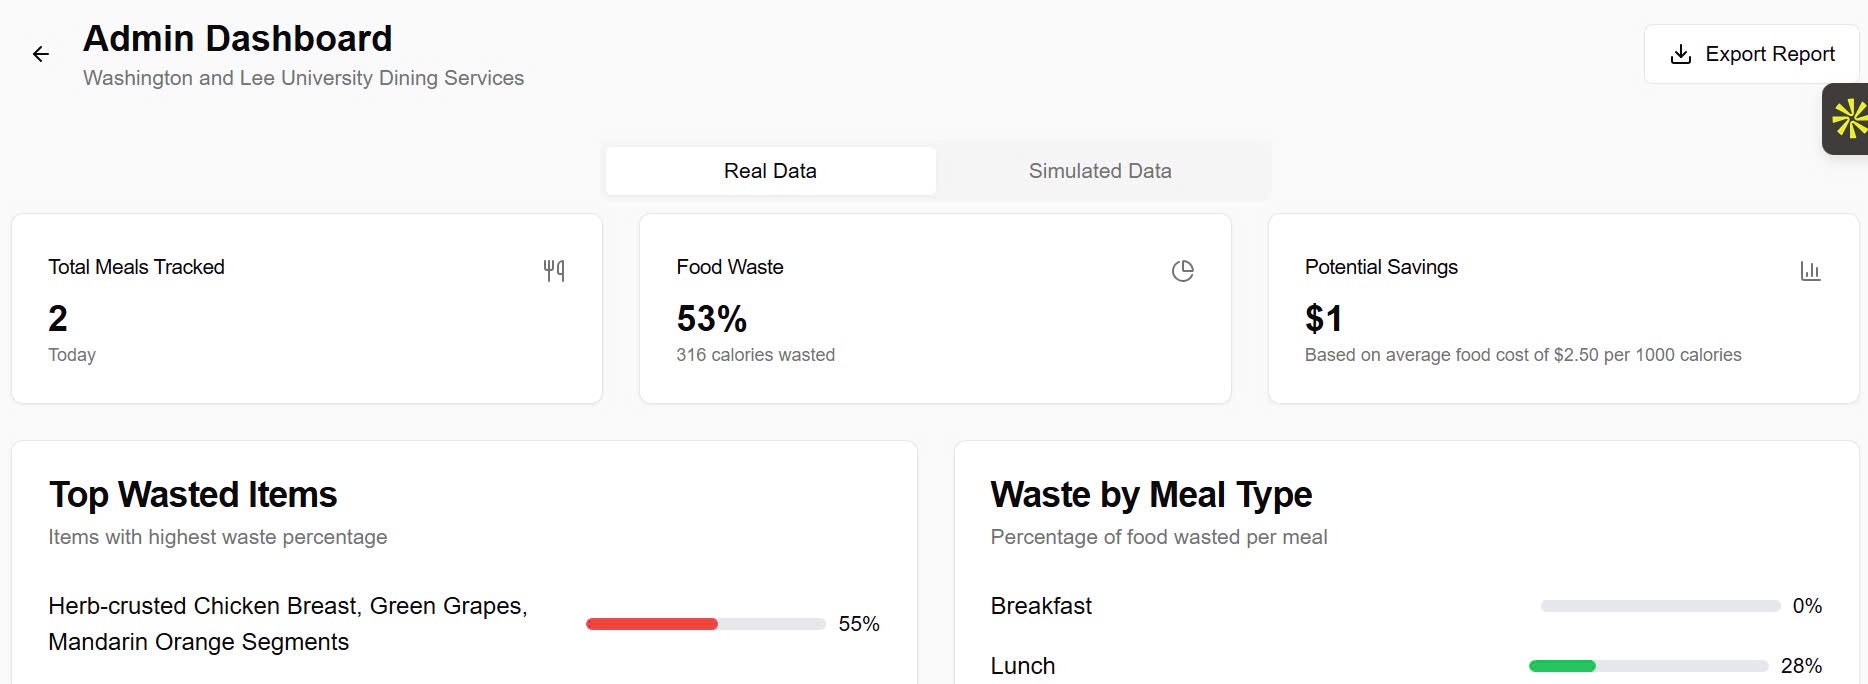
Task: Click the Admin Dashboard page title
Action: pos(237,39)
